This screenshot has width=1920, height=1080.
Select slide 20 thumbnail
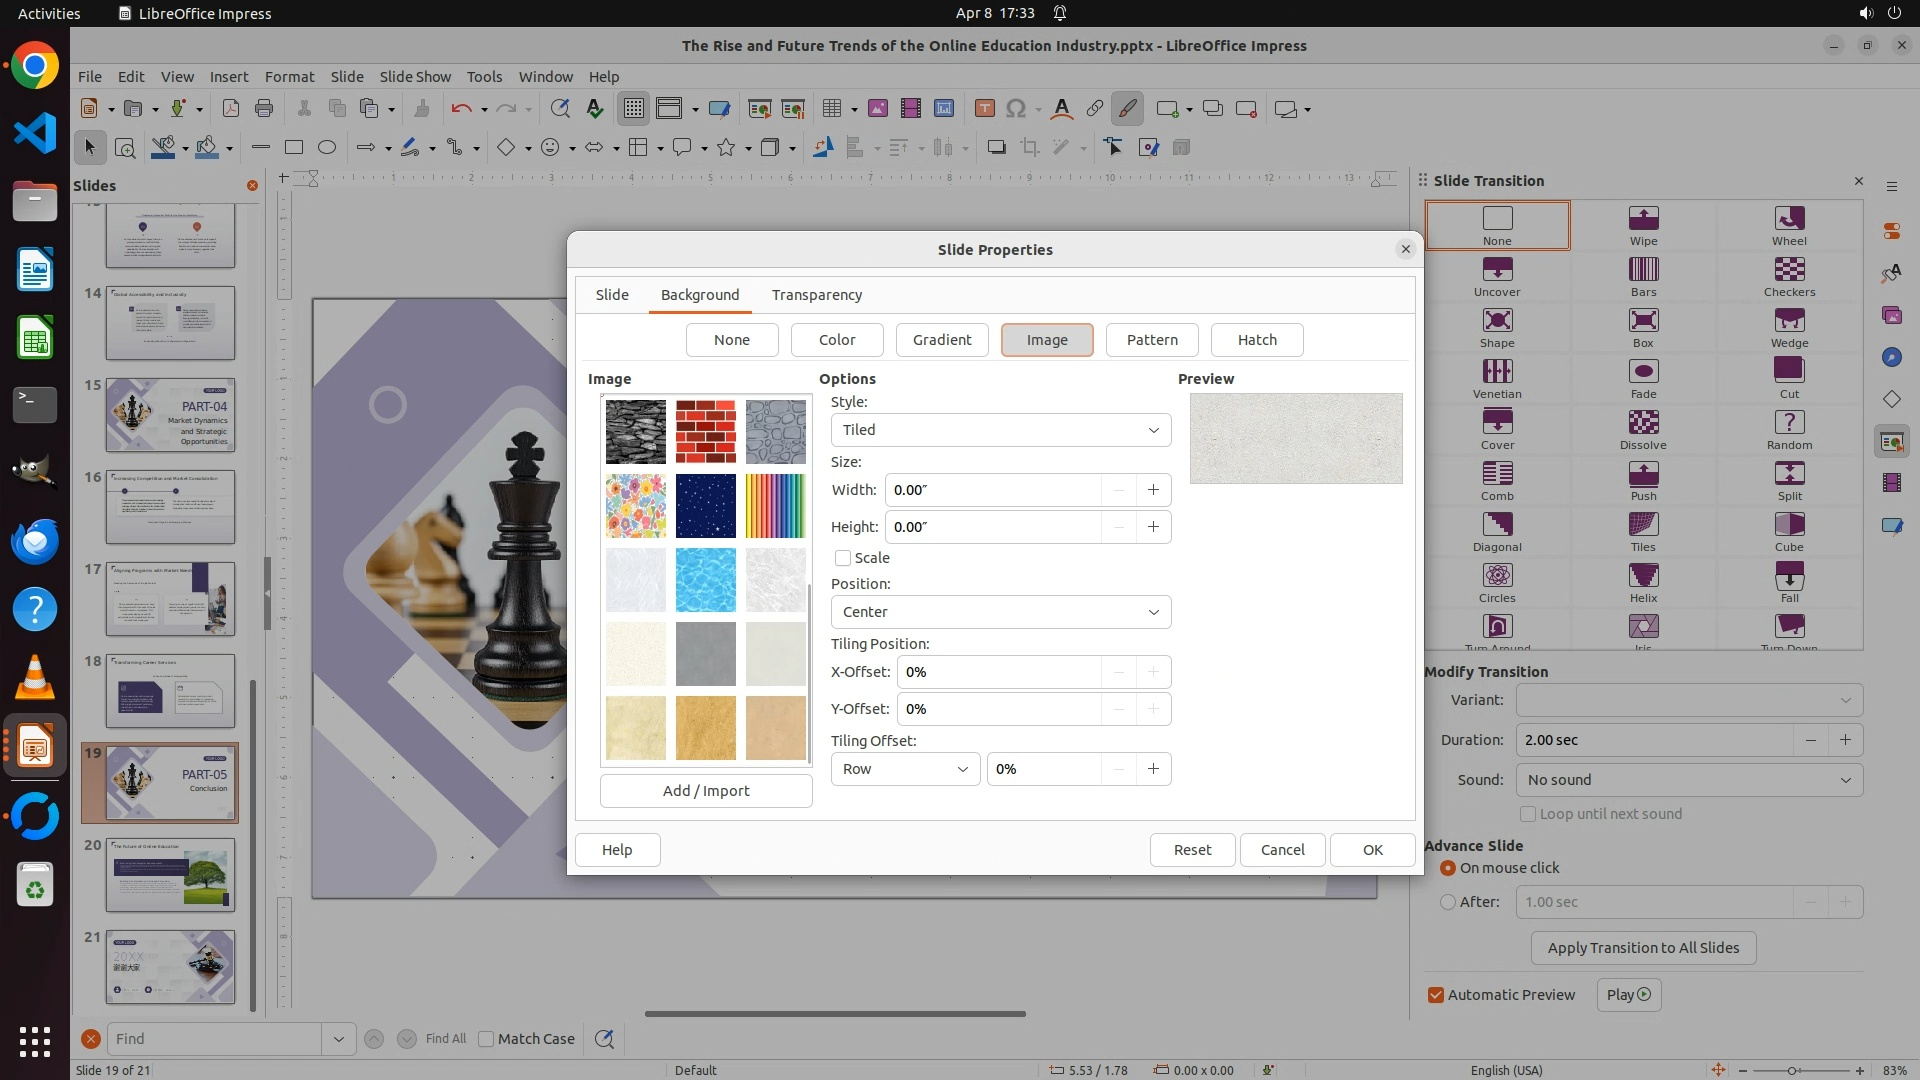170,875
